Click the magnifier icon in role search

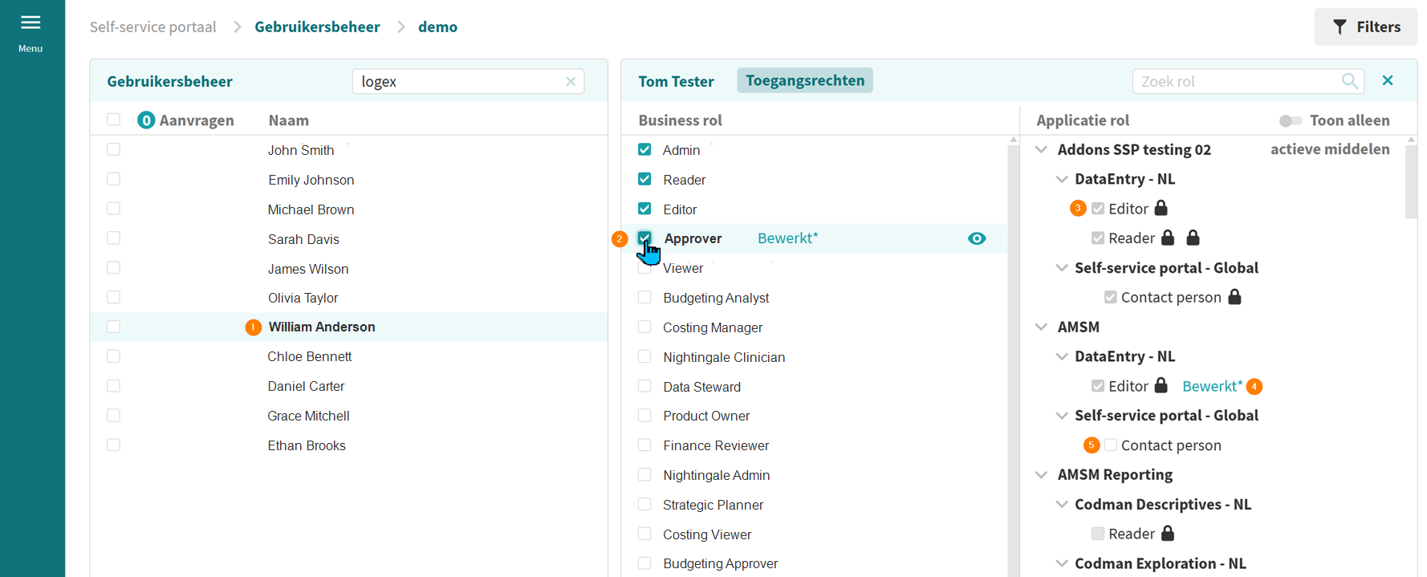1350,81
